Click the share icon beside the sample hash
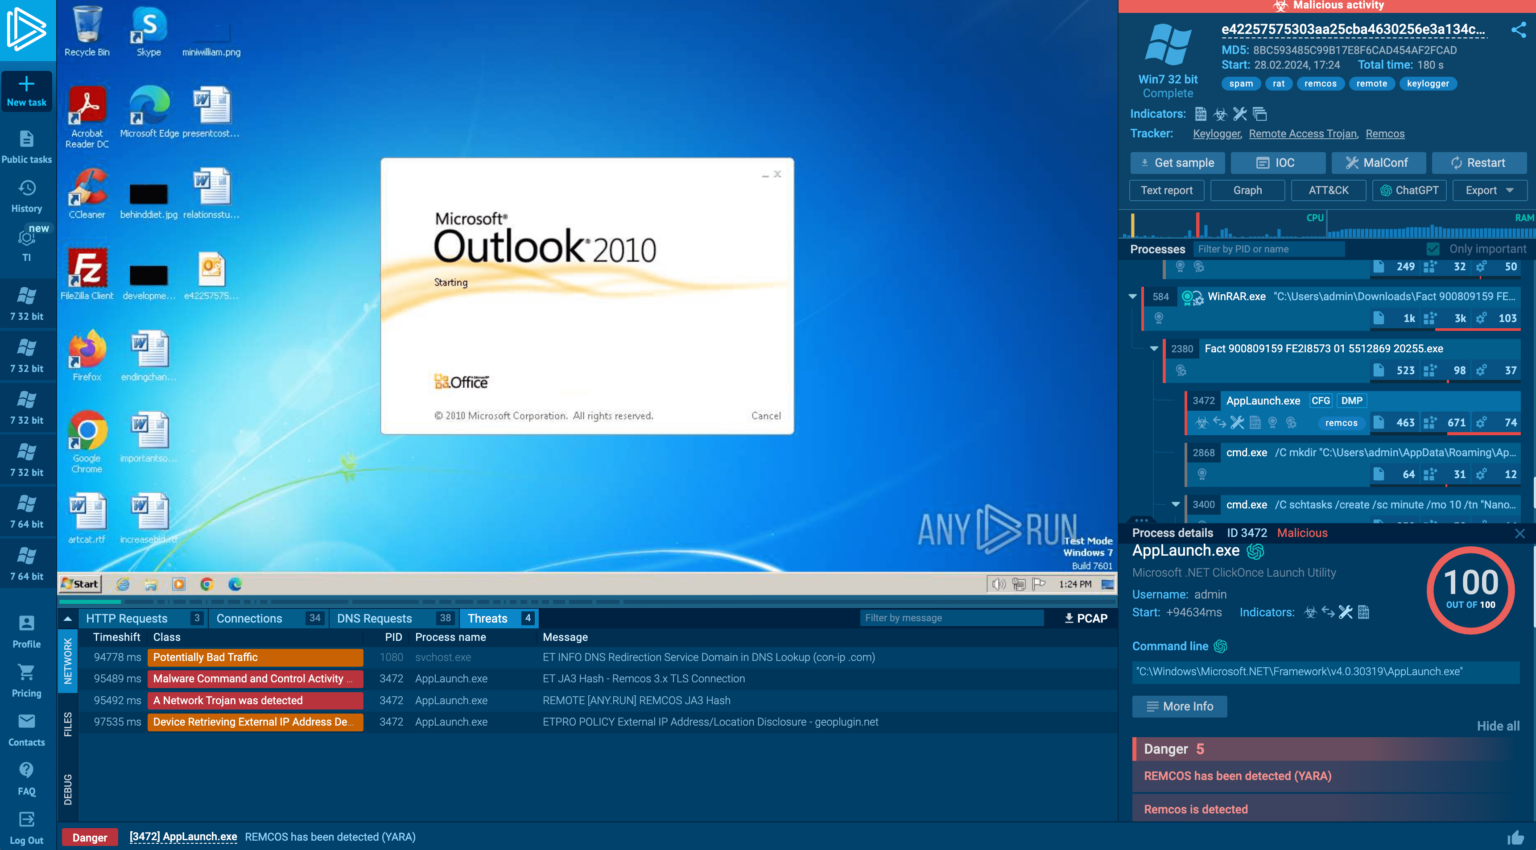 coord(1518,30)
